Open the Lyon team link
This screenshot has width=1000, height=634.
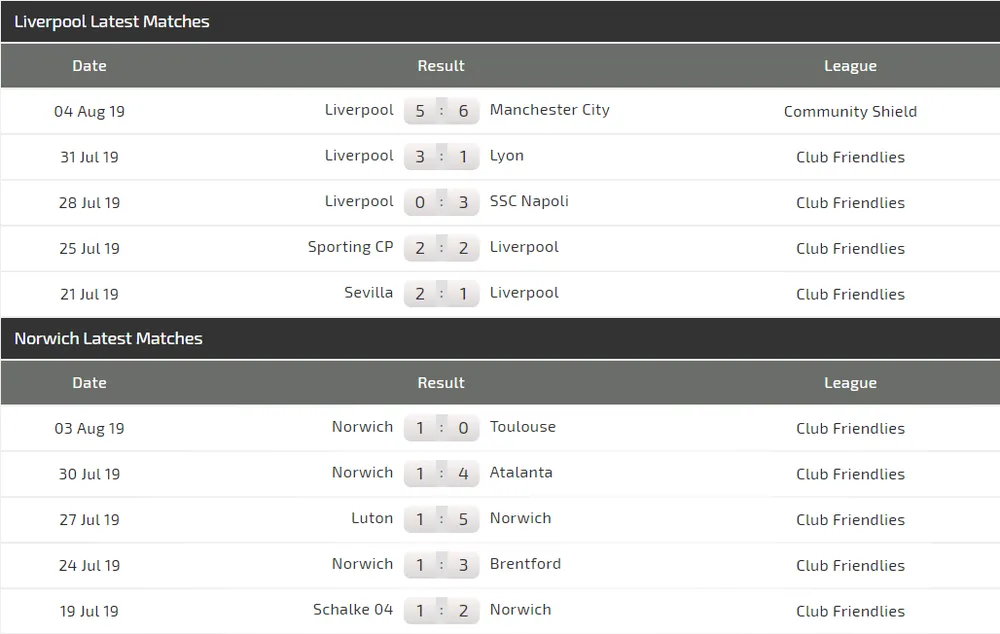pos(506,156)
